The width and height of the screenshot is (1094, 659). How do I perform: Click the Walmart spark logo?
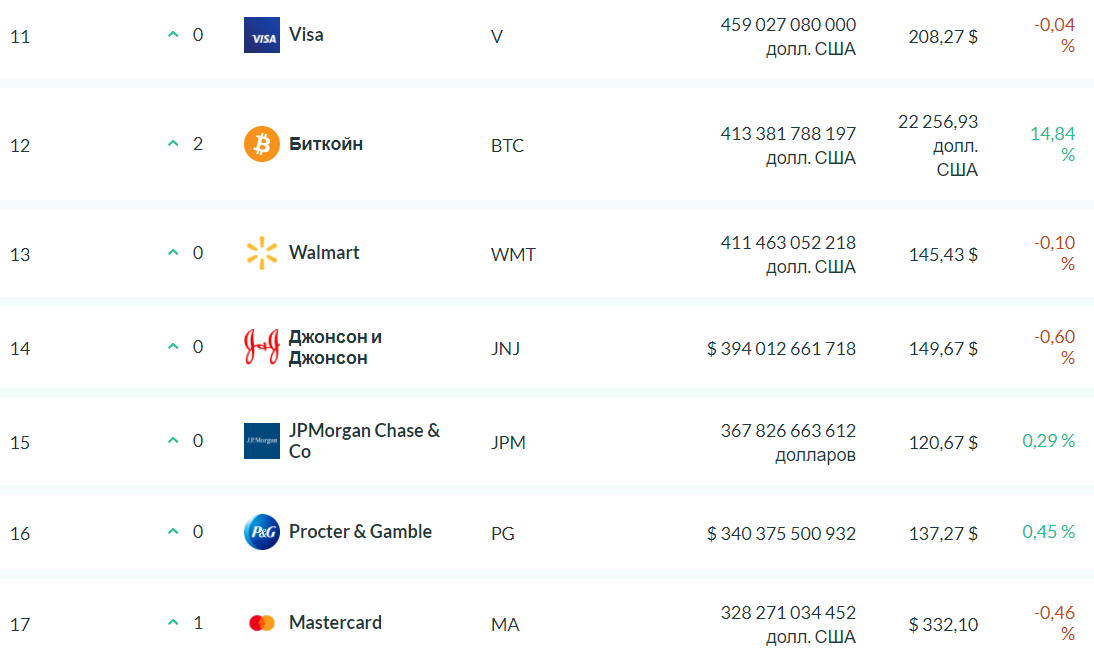coord(262,253)
